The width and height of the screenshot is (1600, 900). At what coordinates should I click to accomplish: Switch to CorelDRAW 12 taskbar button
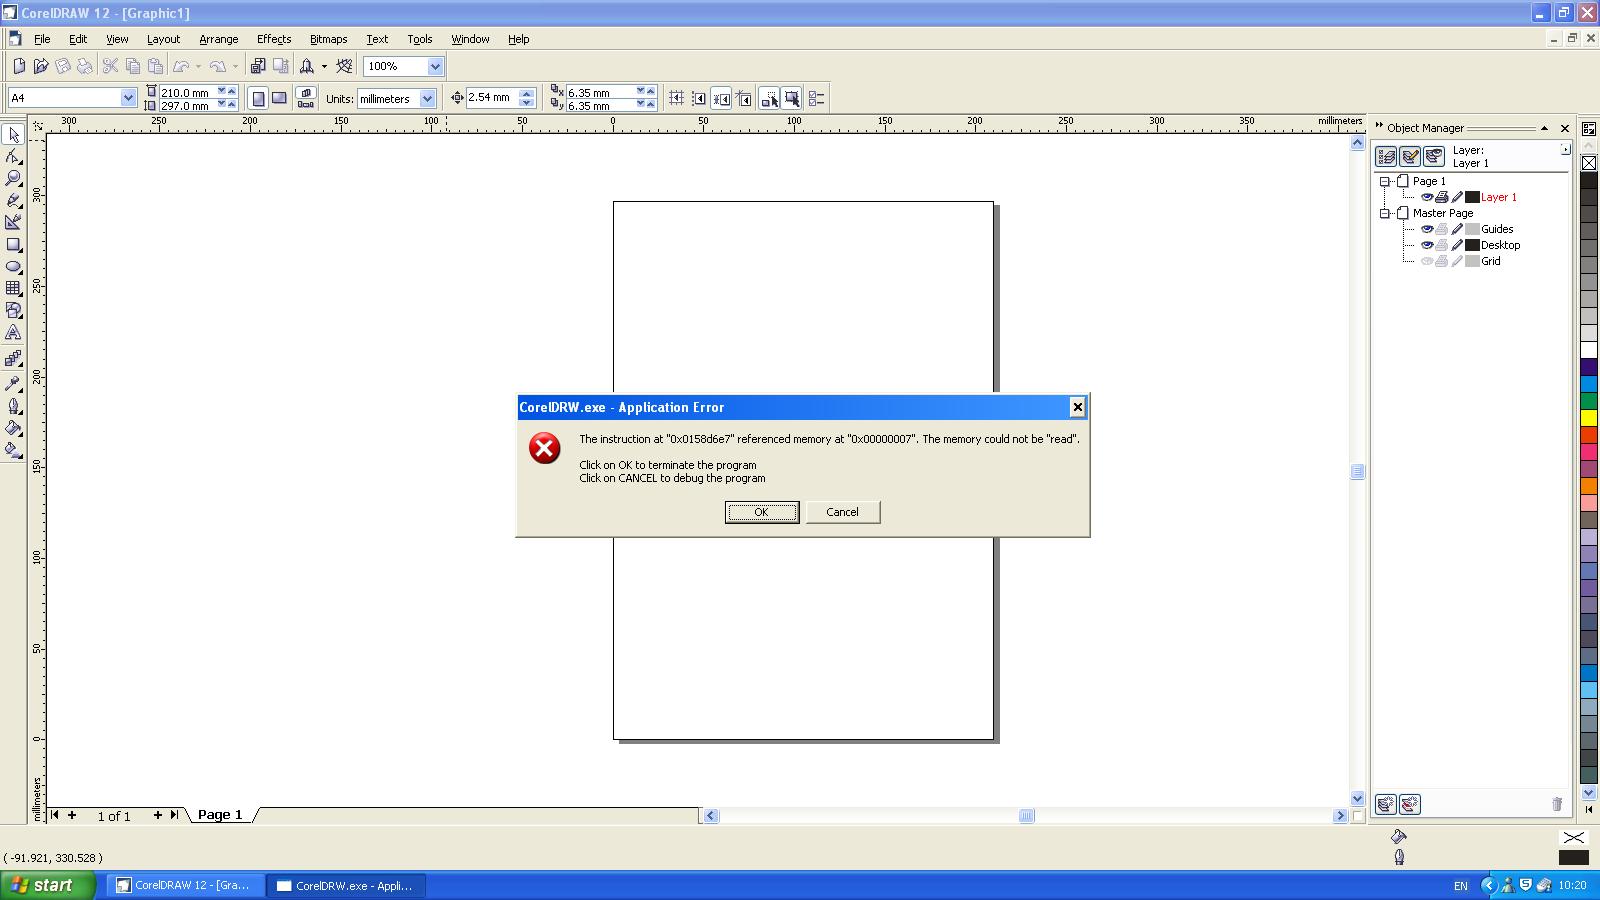coord(186,885)
